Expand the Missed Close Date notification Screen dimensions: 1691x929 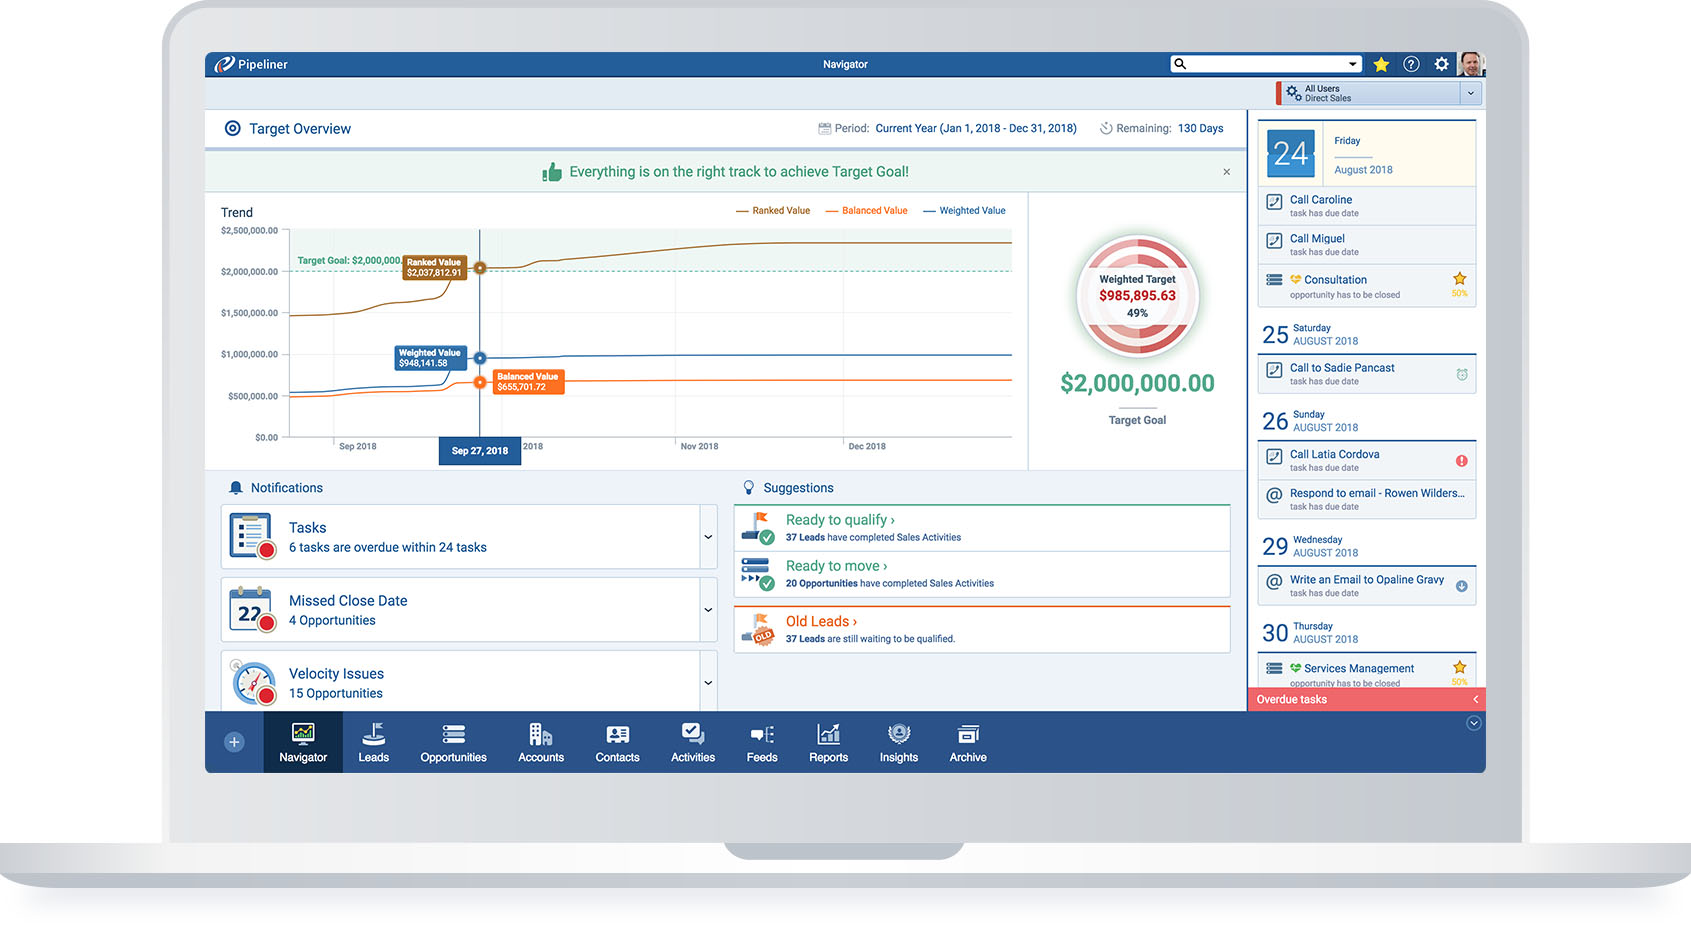point(708,609)
